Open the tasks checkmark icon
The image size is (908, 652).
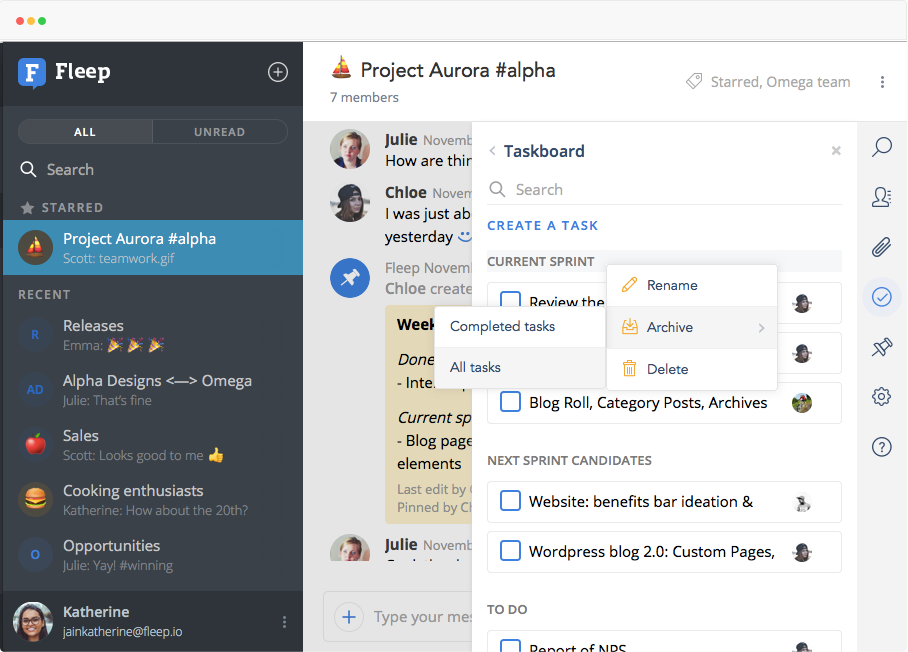click(881, 297)
